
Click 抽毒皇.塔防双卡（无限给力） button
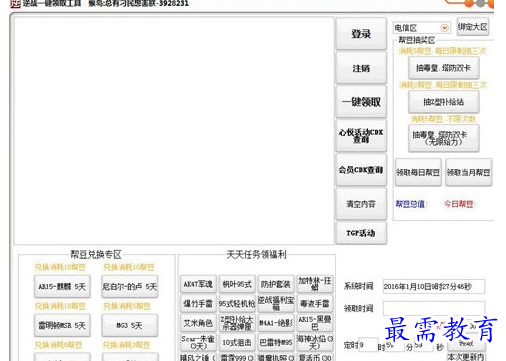443,138
